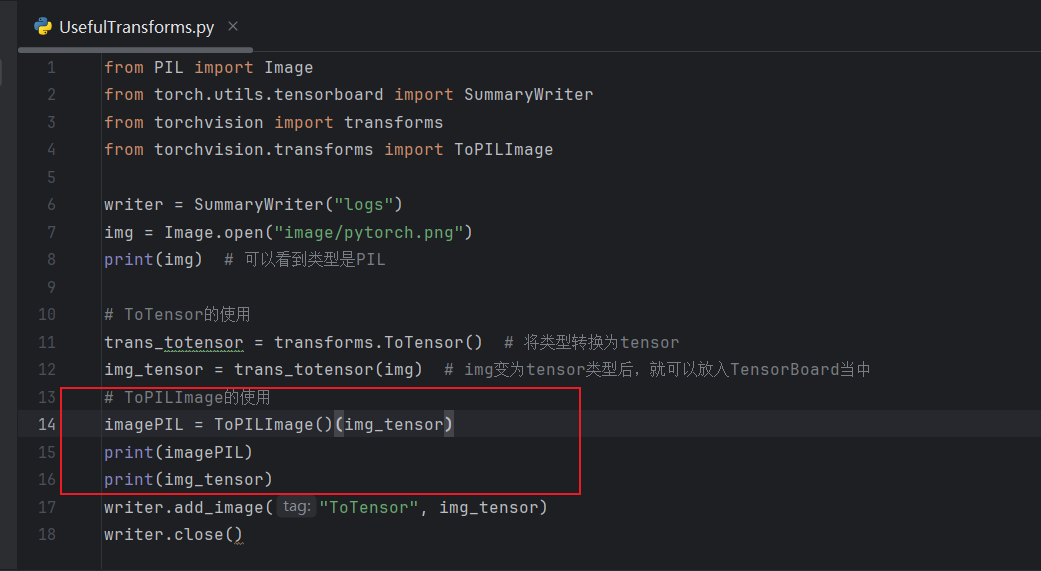Click 'writer' at start of line 6
Image resolution: width=1041 pixels, height=571 pixels.
point(133,204)
